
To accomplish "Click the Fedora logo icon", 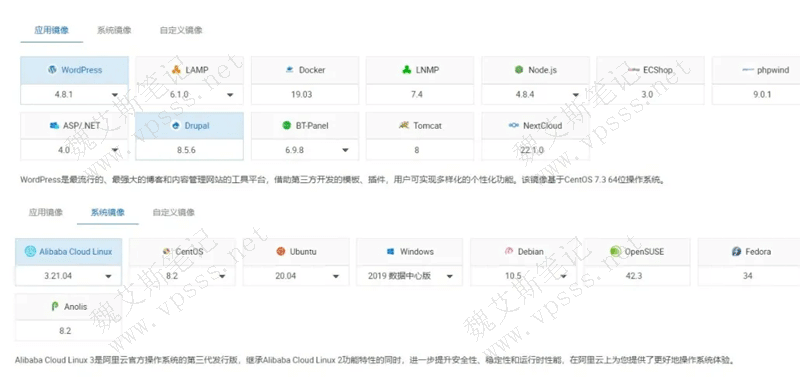I will click(736, 251).
